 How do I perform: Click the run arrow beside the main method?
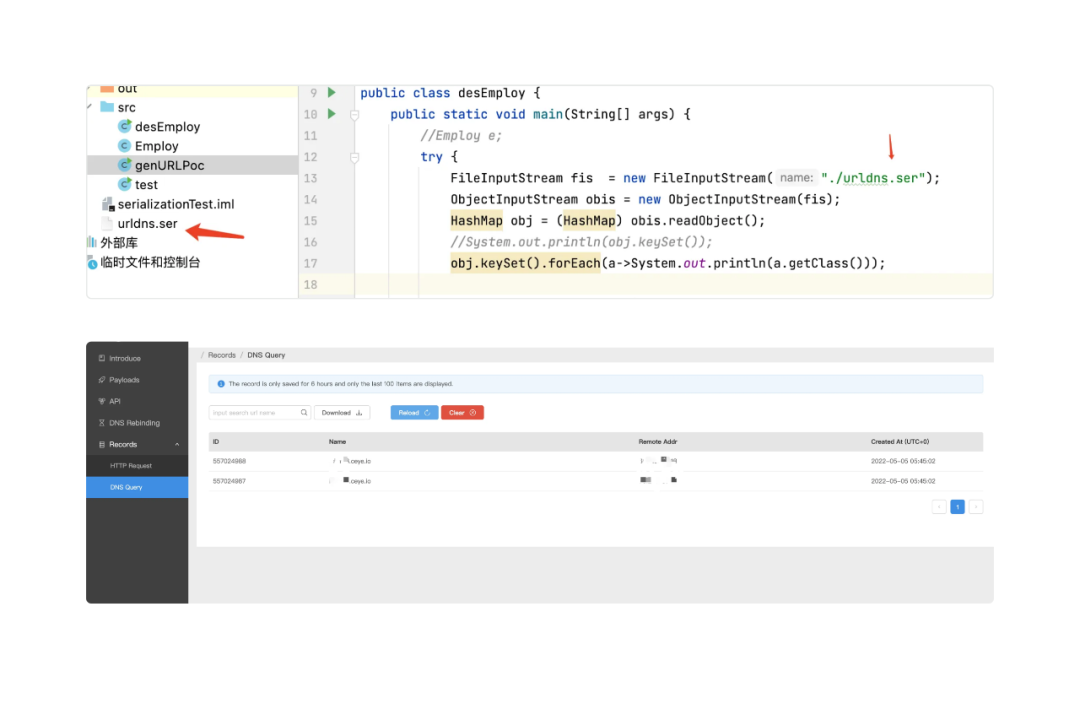click(332, 114)
